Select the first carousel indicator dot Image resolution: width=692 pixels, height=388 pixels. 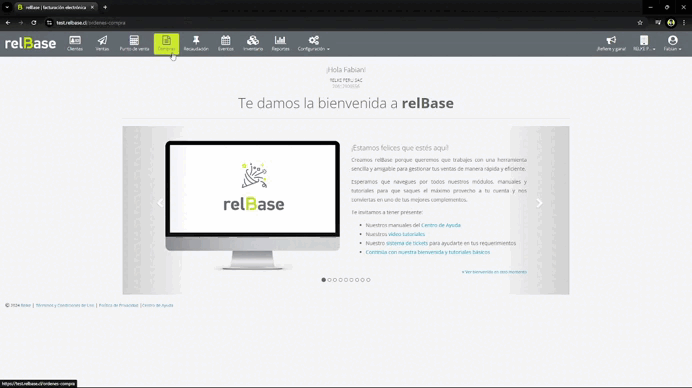[x=323, y=280]
